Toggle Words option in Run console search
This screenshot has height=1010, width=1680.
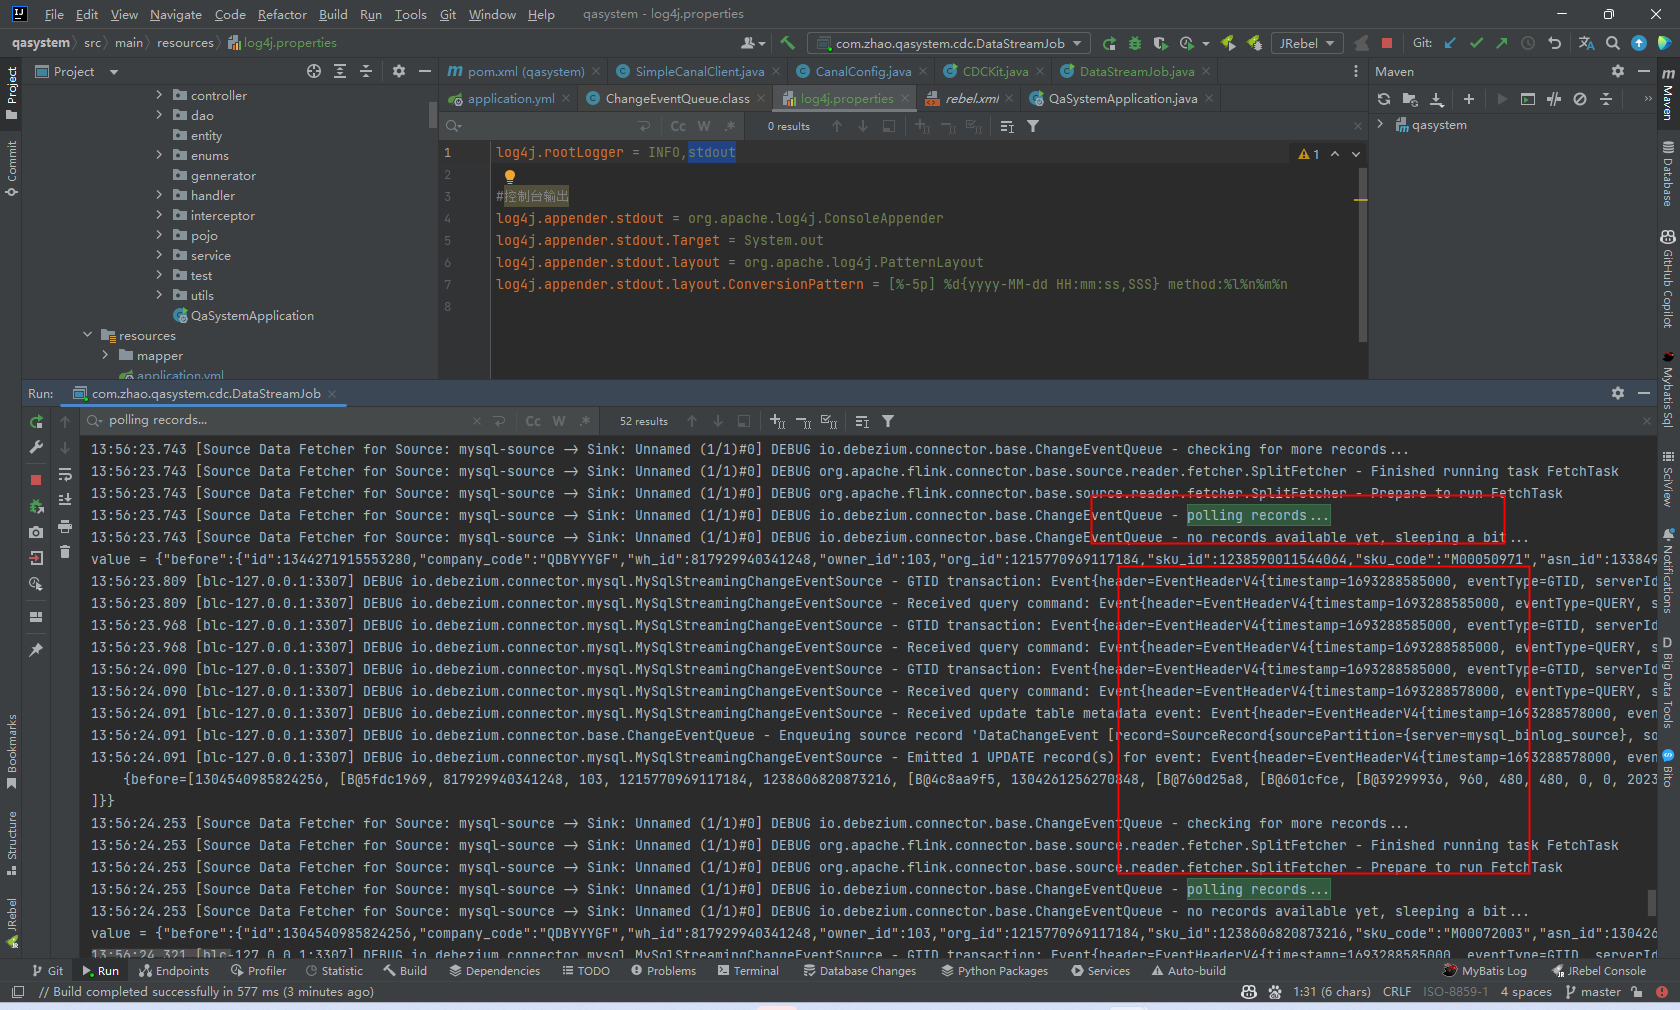pyautogui.click(x=559, y=421)
